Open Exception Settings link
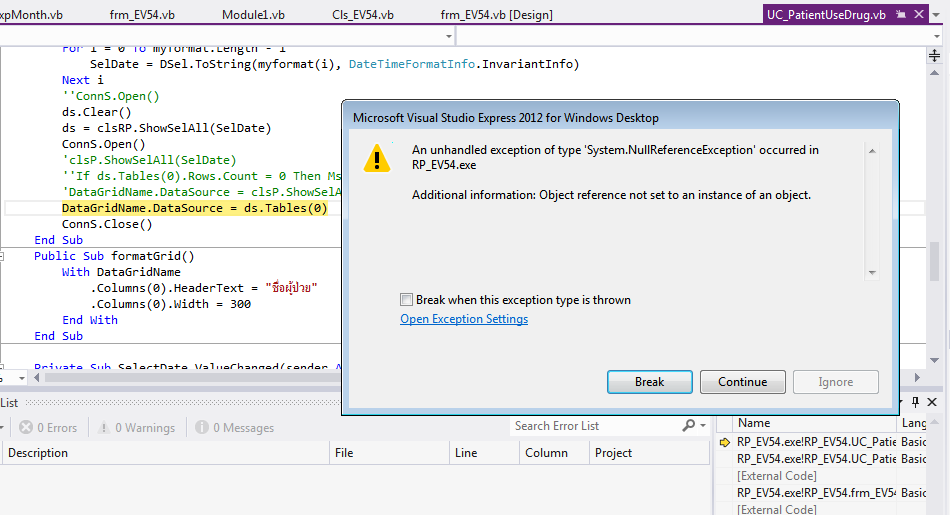950x515 pixels. click(x=463, y=319)
